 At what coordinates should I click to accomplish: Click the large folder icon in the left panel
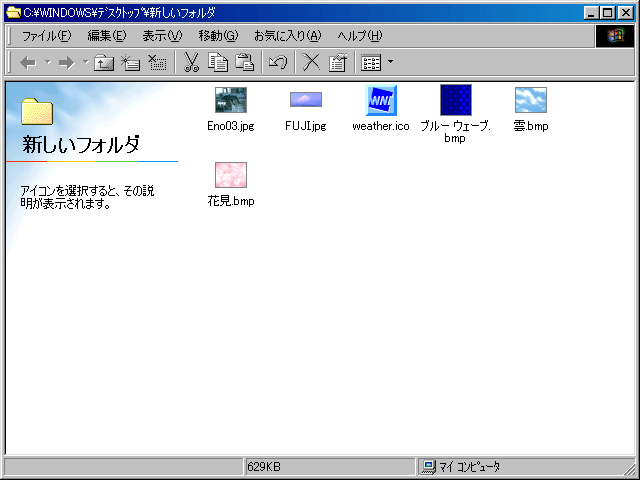pyautogui.click(x=37, y=111)
